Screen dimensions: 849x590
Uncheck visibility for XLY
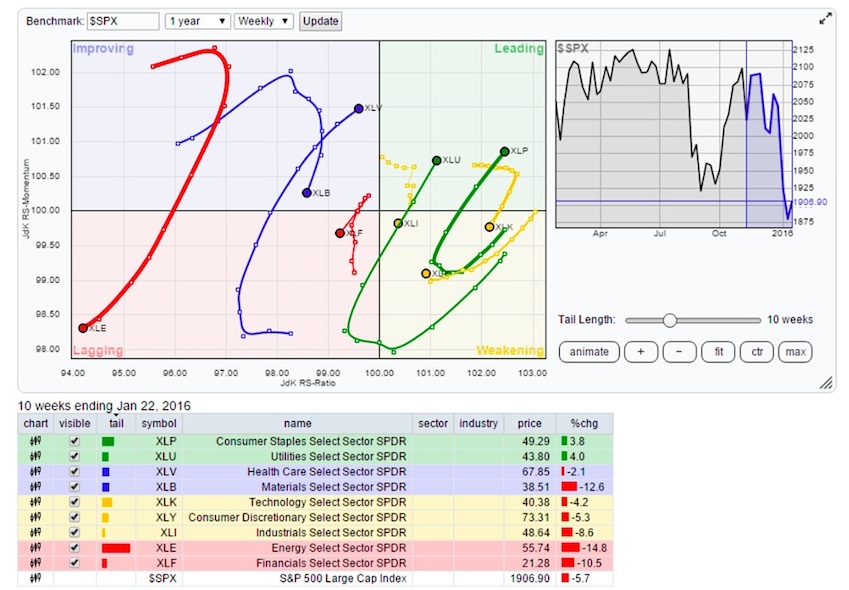pos(75,517)
